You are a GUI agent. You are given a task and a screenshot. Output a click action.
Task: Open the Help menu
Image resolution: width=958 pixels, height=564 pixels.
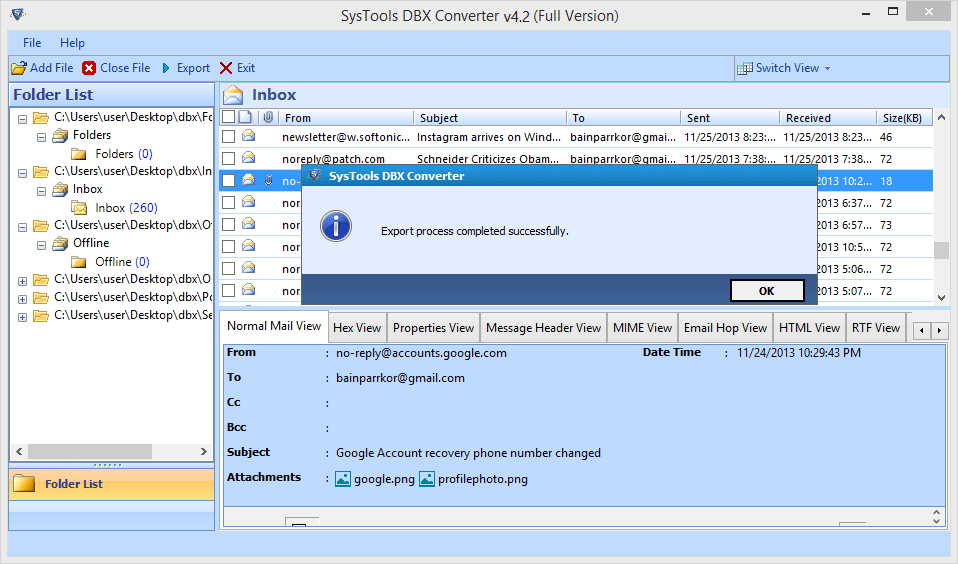(x=72, y=43)
